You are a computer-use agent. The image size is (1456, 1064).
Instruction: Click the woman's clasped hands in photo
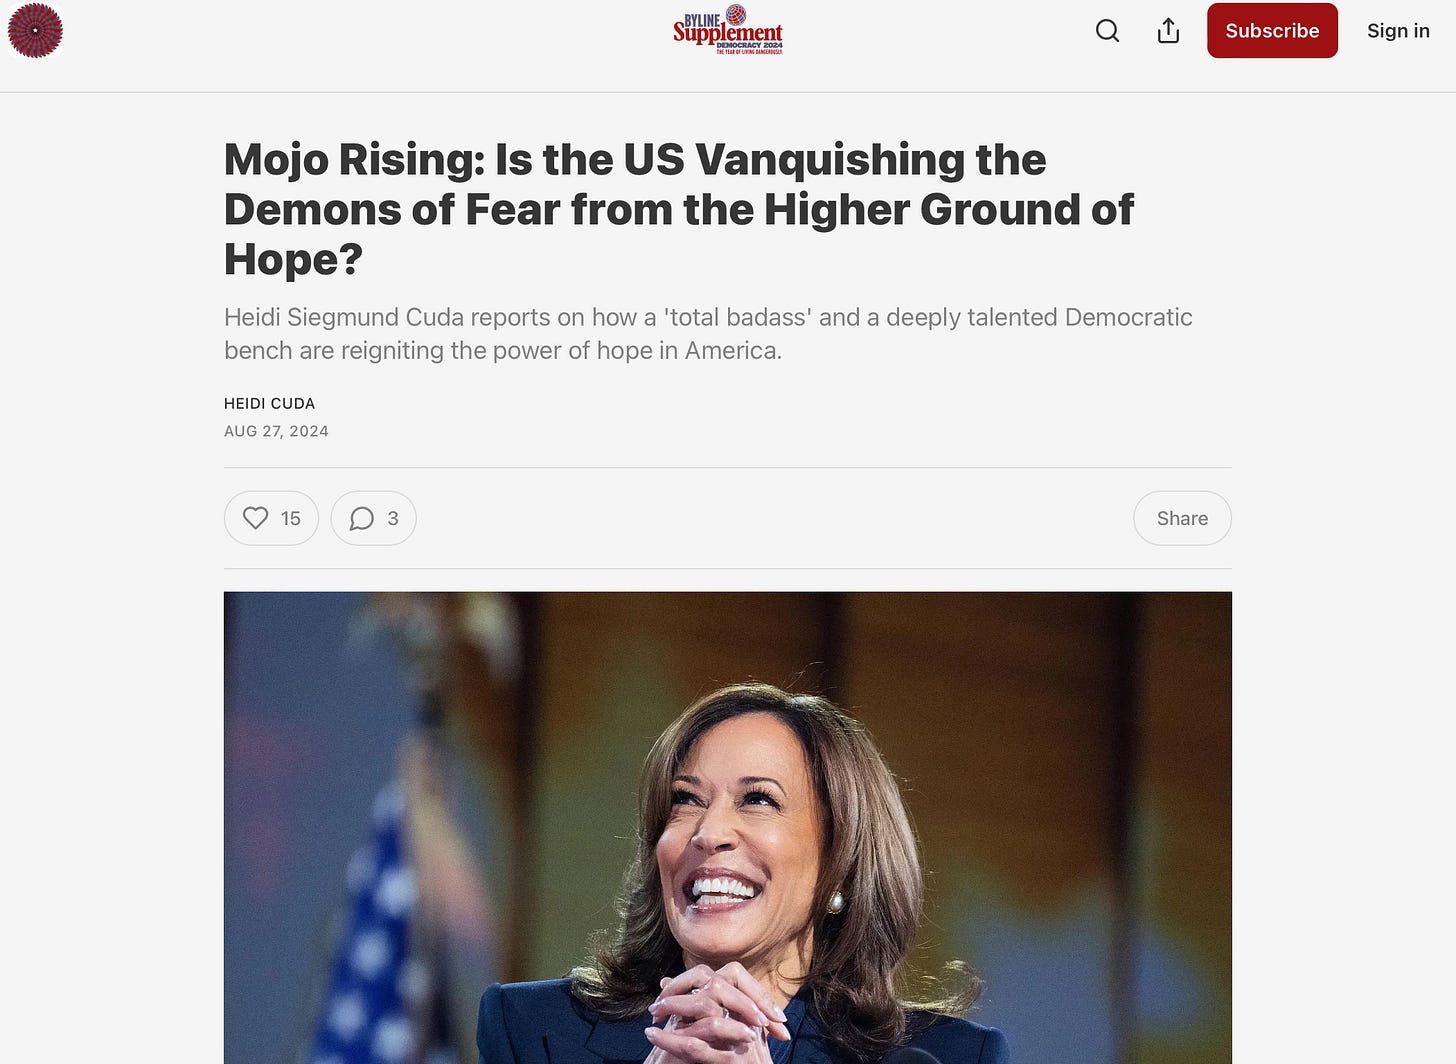point(715,1015)
